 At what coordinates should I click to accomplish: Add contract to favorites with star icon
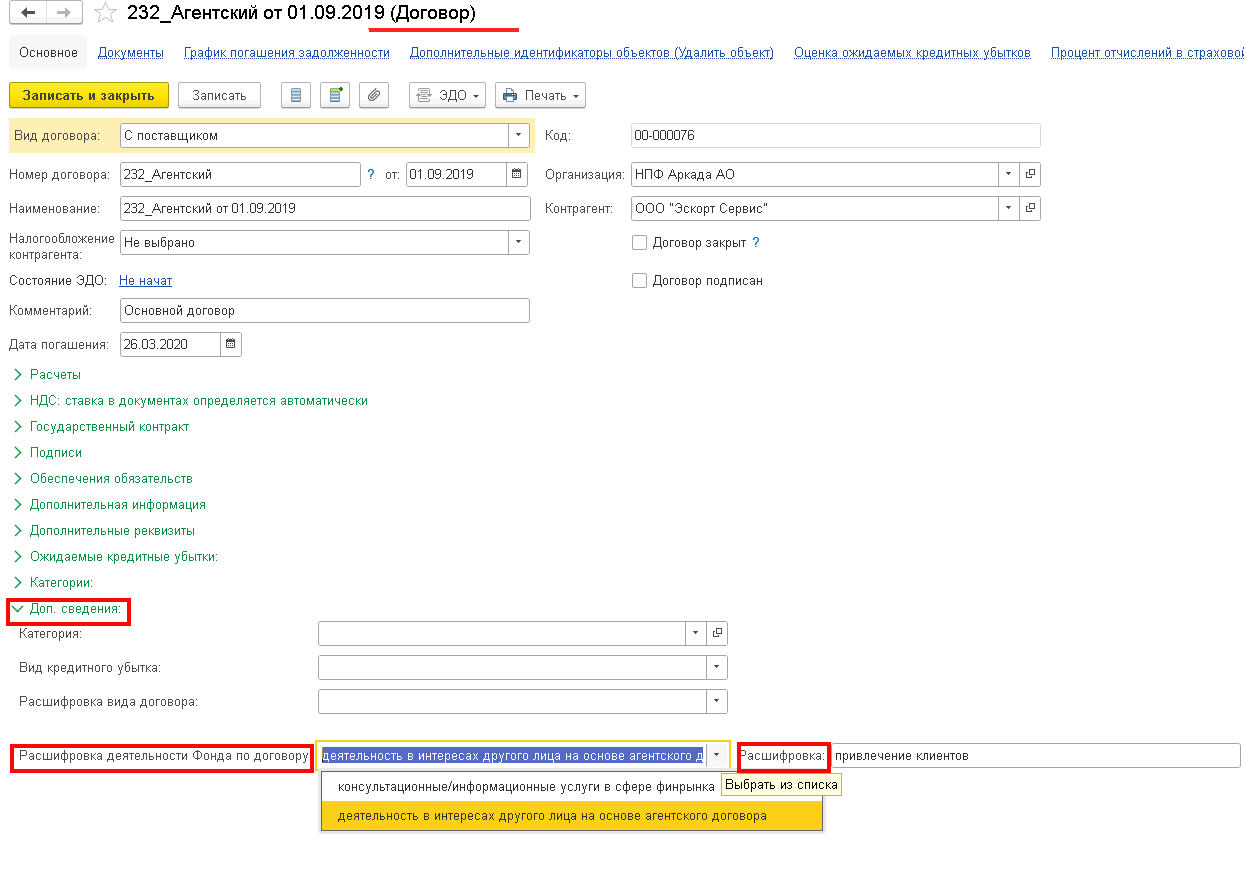click(104, 13)
